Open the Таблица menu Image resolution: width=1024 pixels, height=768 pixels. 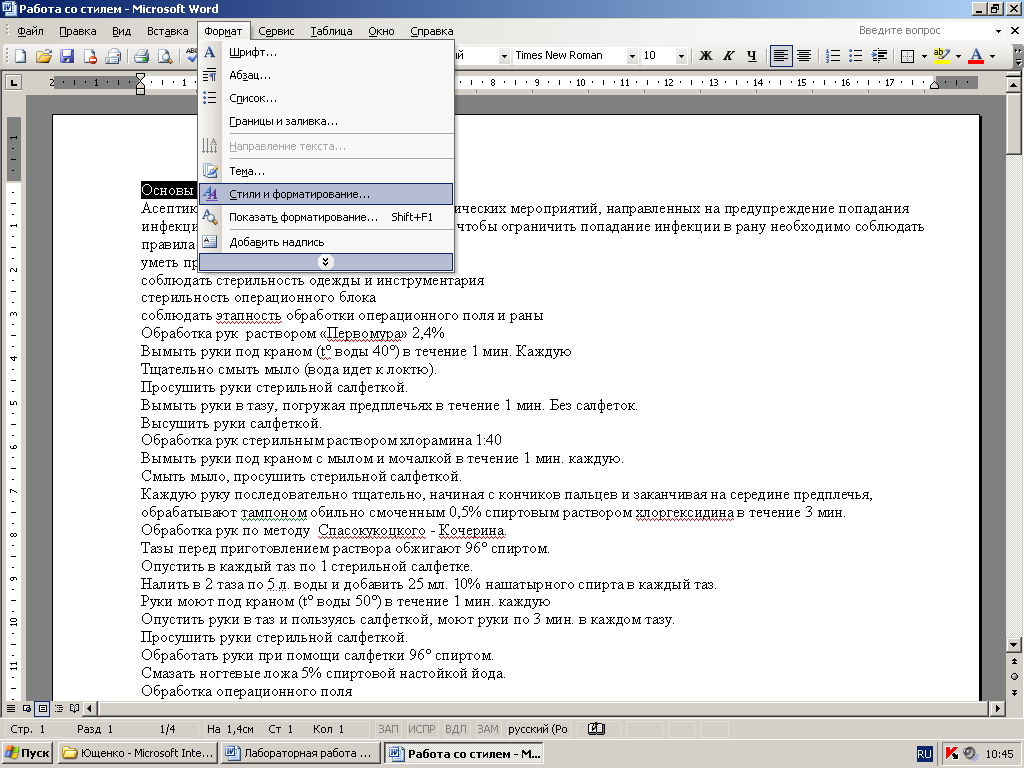pyautogui.click(x=331, y=31)
